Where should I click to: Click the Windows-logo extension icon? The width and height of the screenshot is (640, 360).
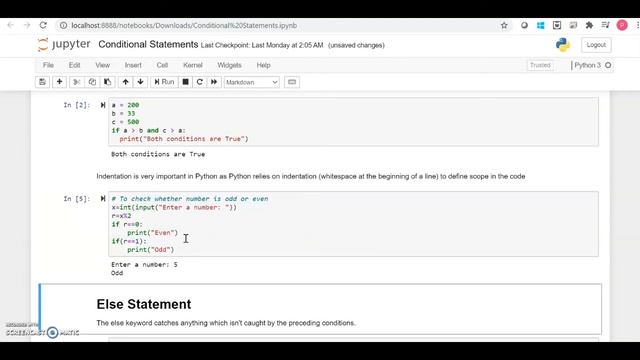coord(540,25)
